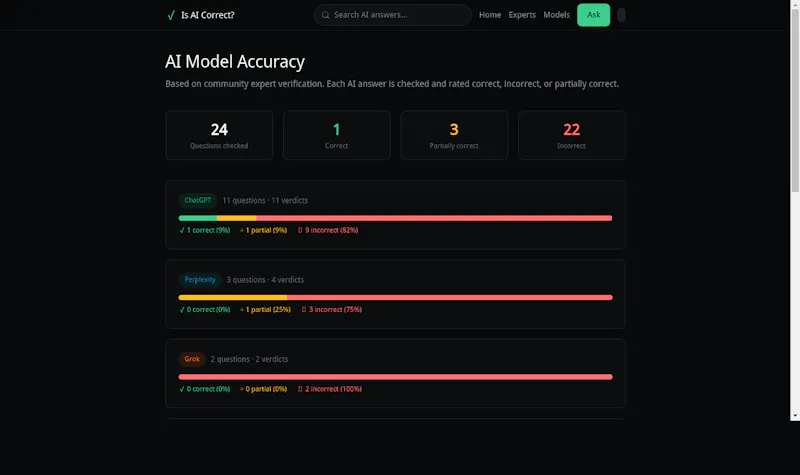Click the page vertical scrollbar thumb

[x=795, y=99]
